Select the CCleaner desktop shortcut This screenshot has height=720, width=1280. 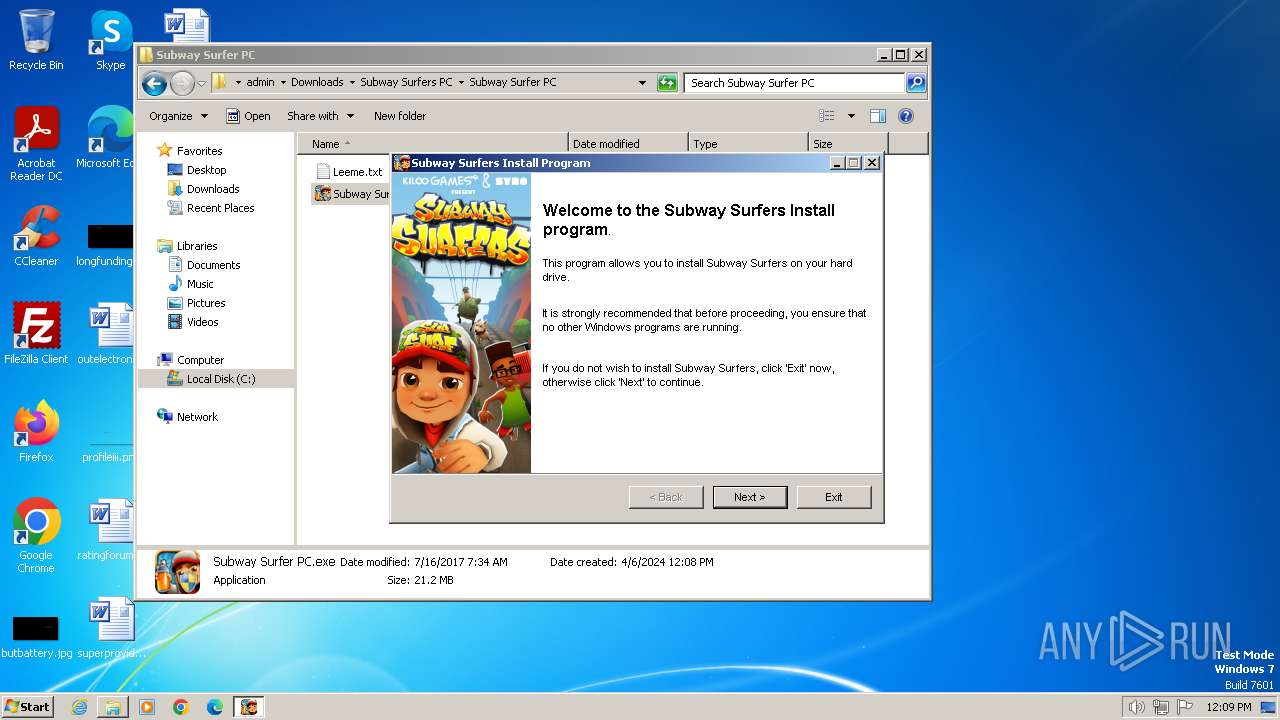point(36,236)
